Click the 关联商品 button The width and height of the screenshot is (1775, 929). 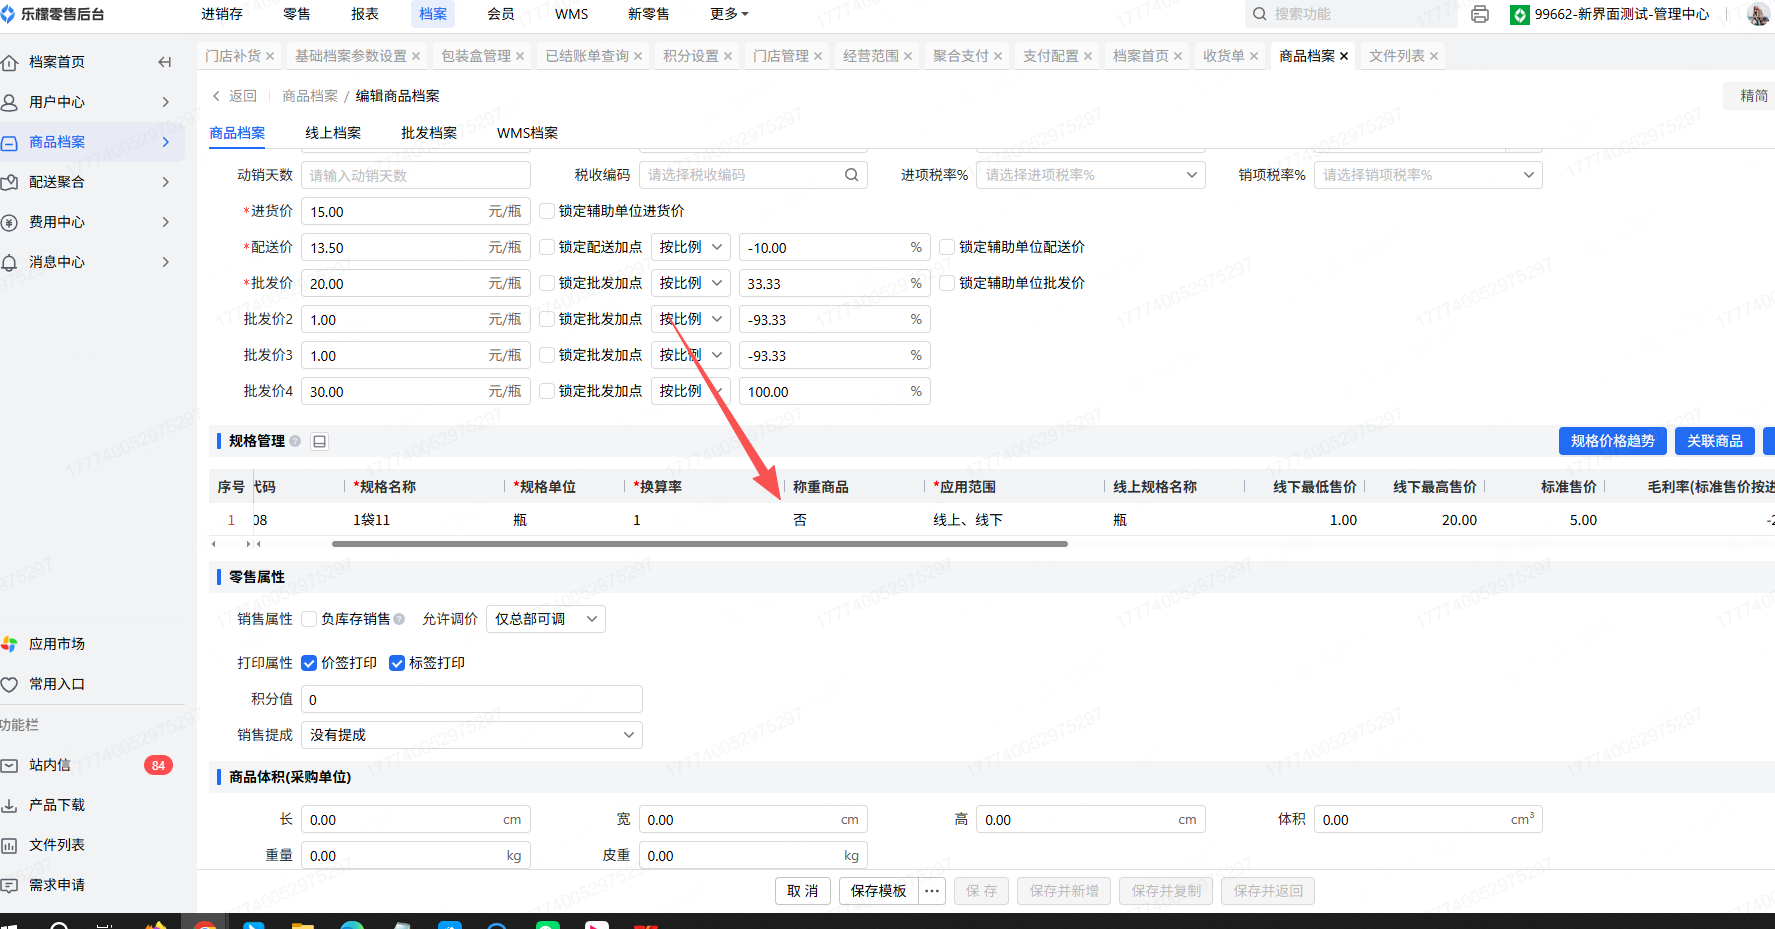click(1715, 441)
